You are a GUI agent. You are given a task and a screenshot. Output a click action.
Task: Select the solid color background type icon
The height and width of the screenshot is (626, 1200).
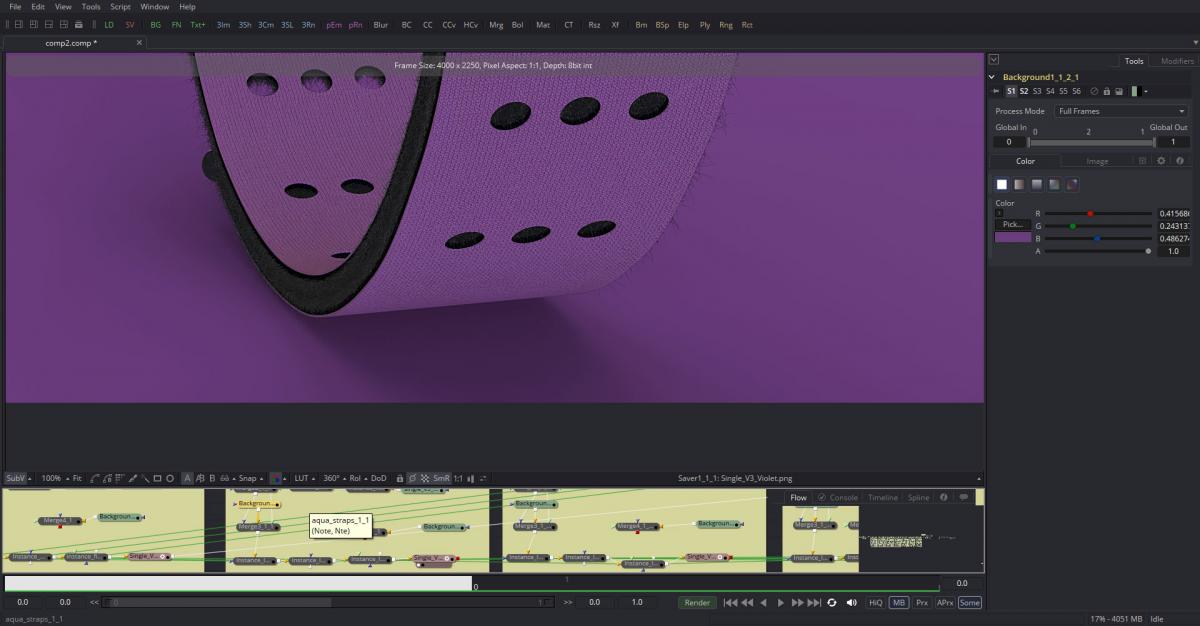click(1002, 184)
